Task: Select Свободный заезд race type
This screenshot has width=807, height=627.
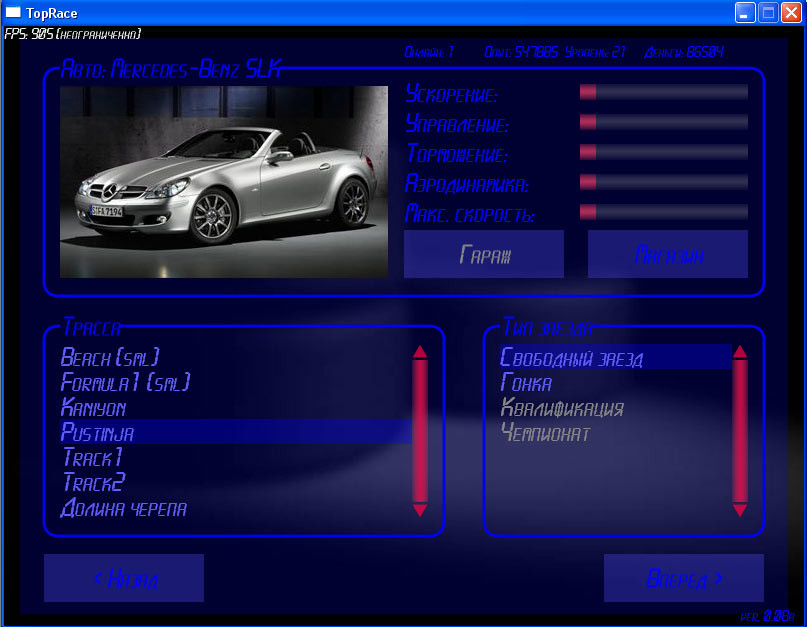Action: point(616,357)
